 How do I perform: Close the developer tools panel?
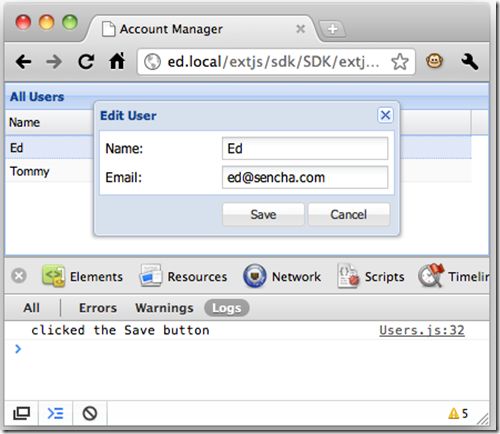click(x=19, y=276)
